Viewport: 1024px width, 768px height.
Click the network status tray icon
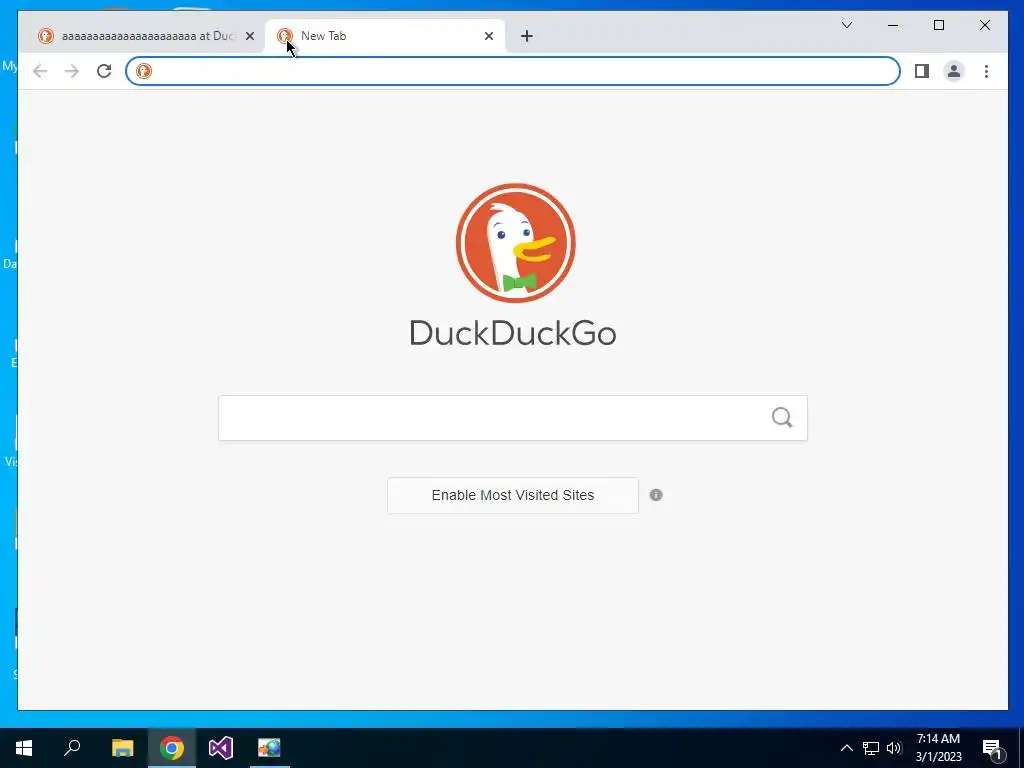click(x=871, y=748)
